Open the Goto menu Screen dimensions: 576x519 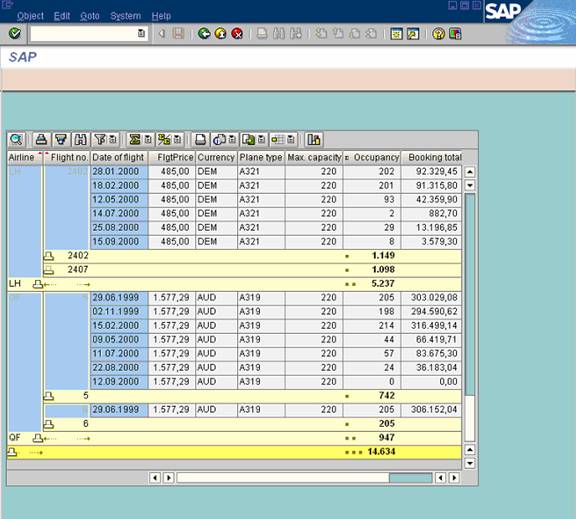pos(90,16)
